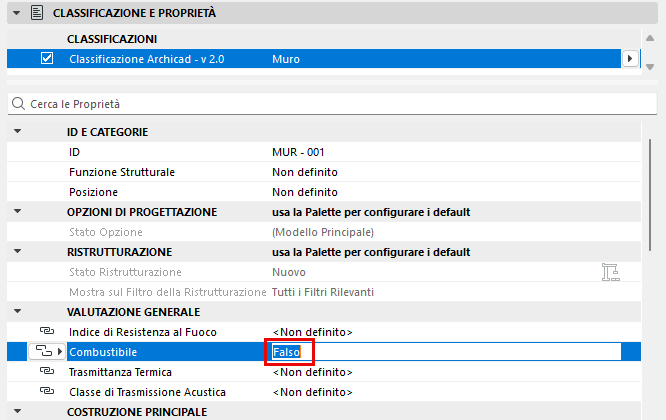This screenshot has height=420, width=666.
Task: Open the arrow dropdown beside the Combustibile link icon
Action: coord(60,352)
